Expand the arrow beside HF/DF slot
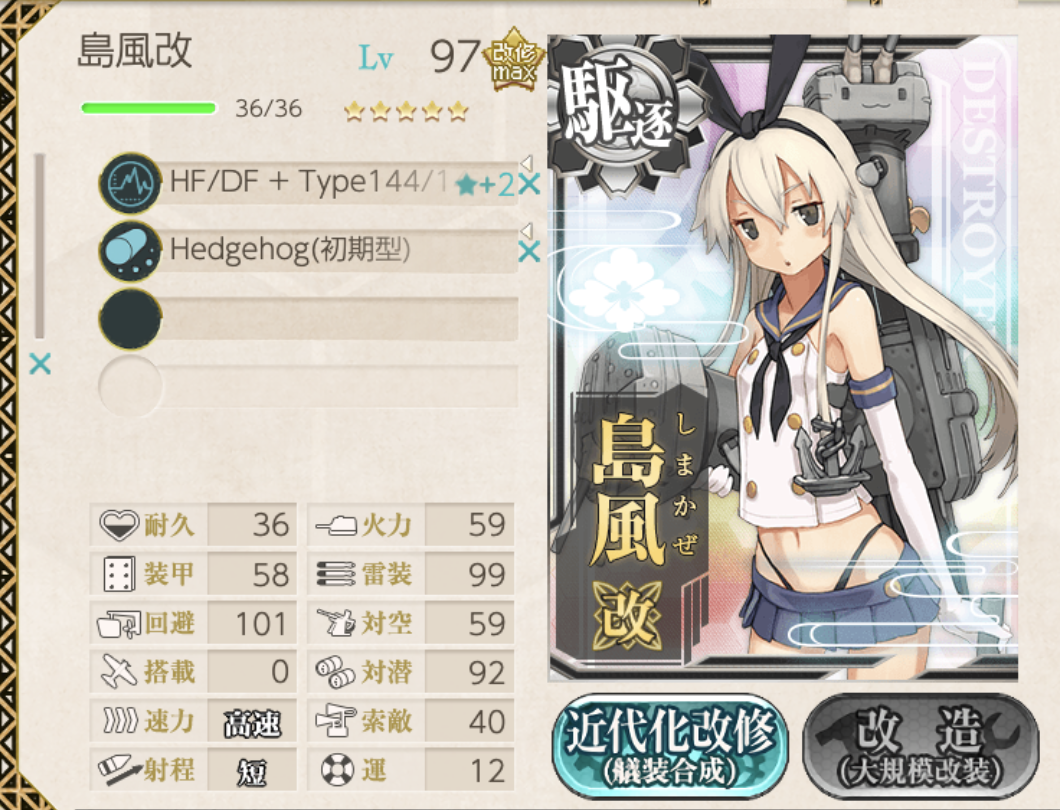This screenshot has width=1060, height=810. pos(527,162)
